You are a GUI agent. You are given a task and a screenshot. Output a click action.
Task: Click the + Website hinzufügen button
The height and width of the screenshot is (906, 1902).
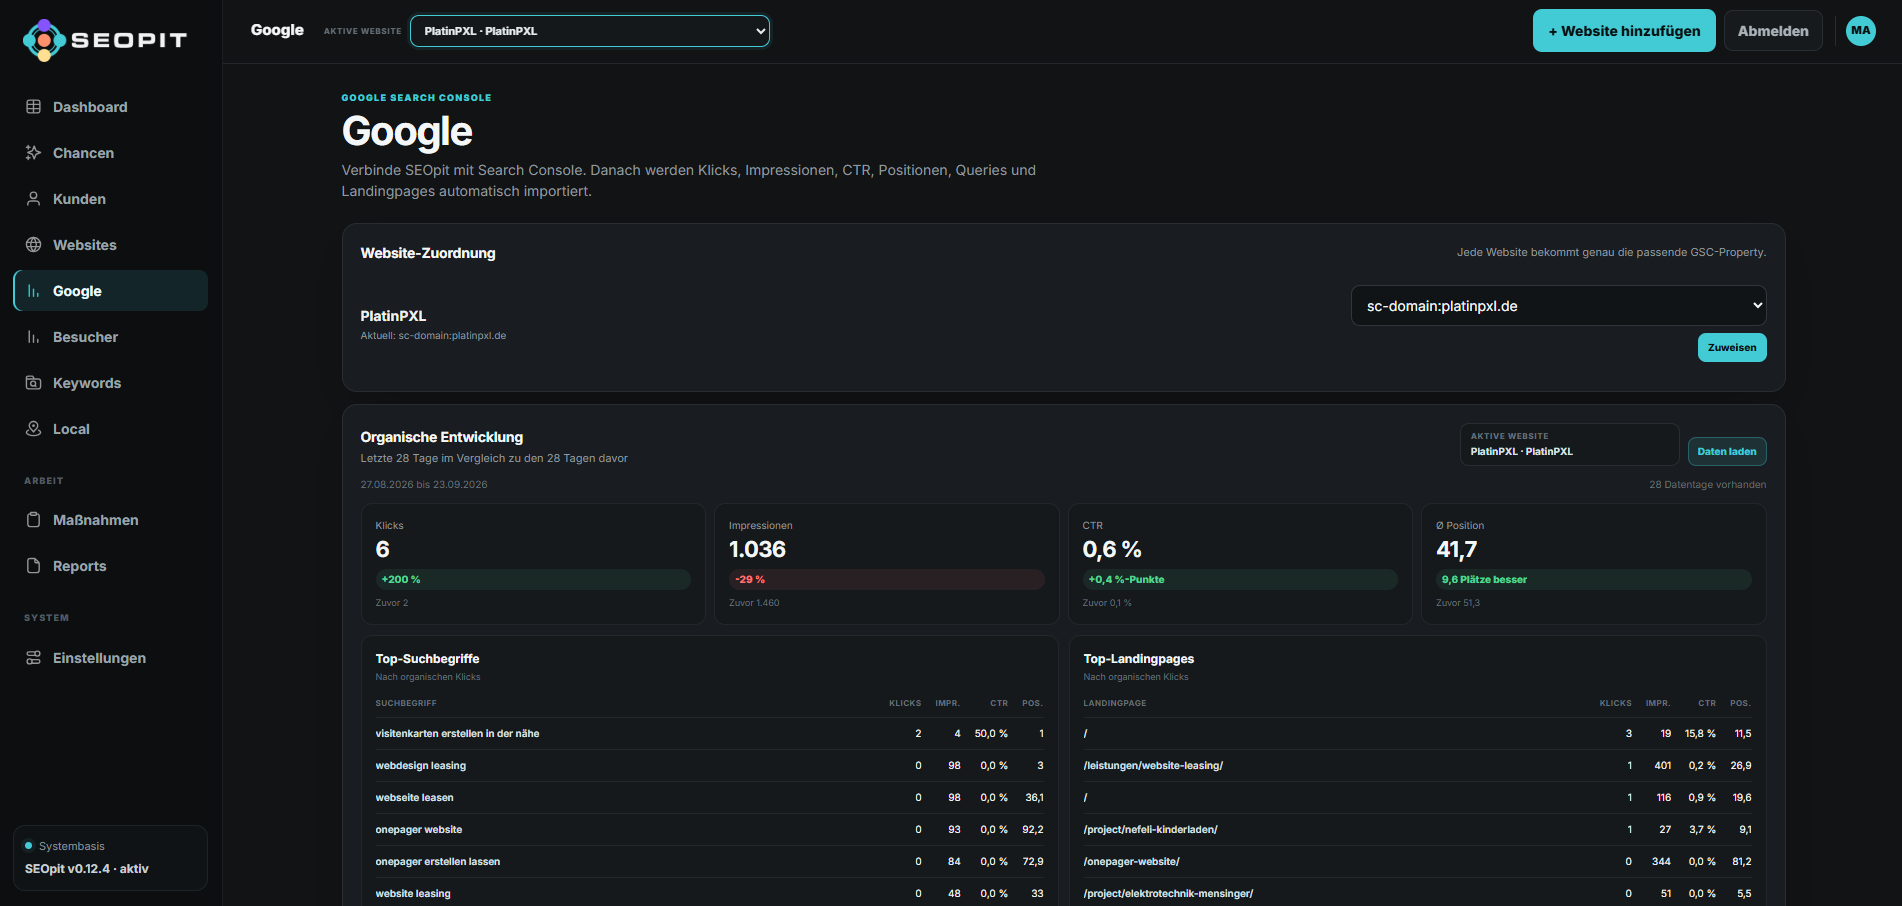(x=1624, y=31)
